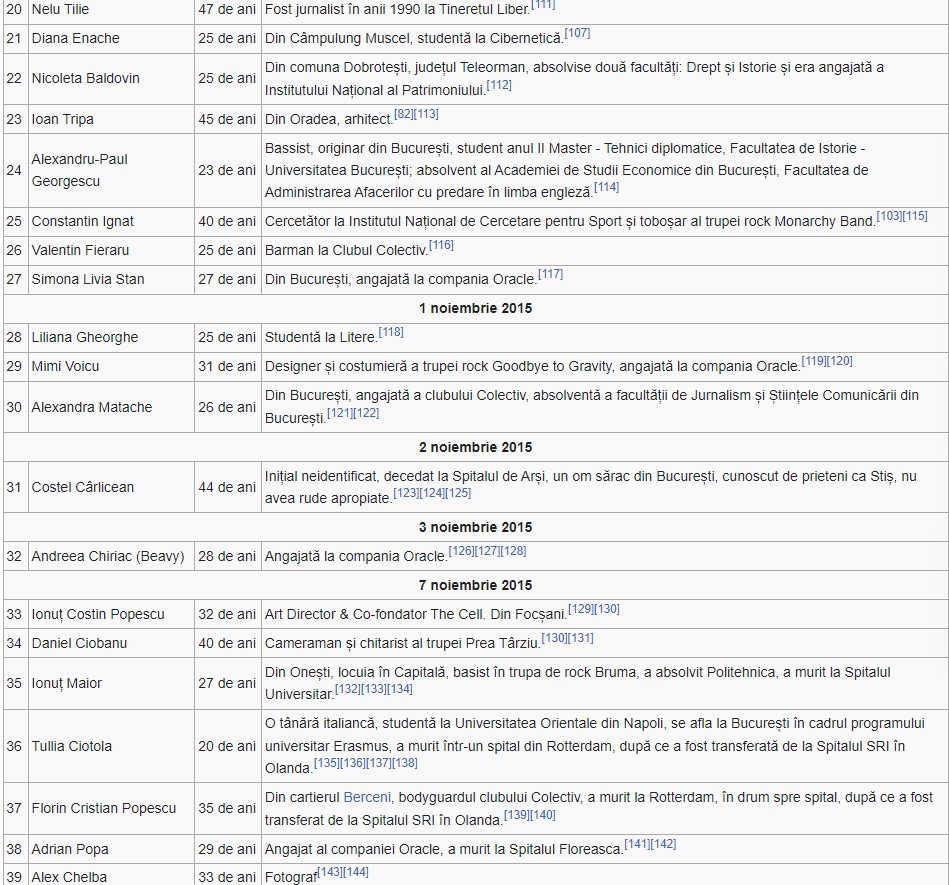
Task: Click the name Andreea Chiriac (Beavy)
Action: 108,557
